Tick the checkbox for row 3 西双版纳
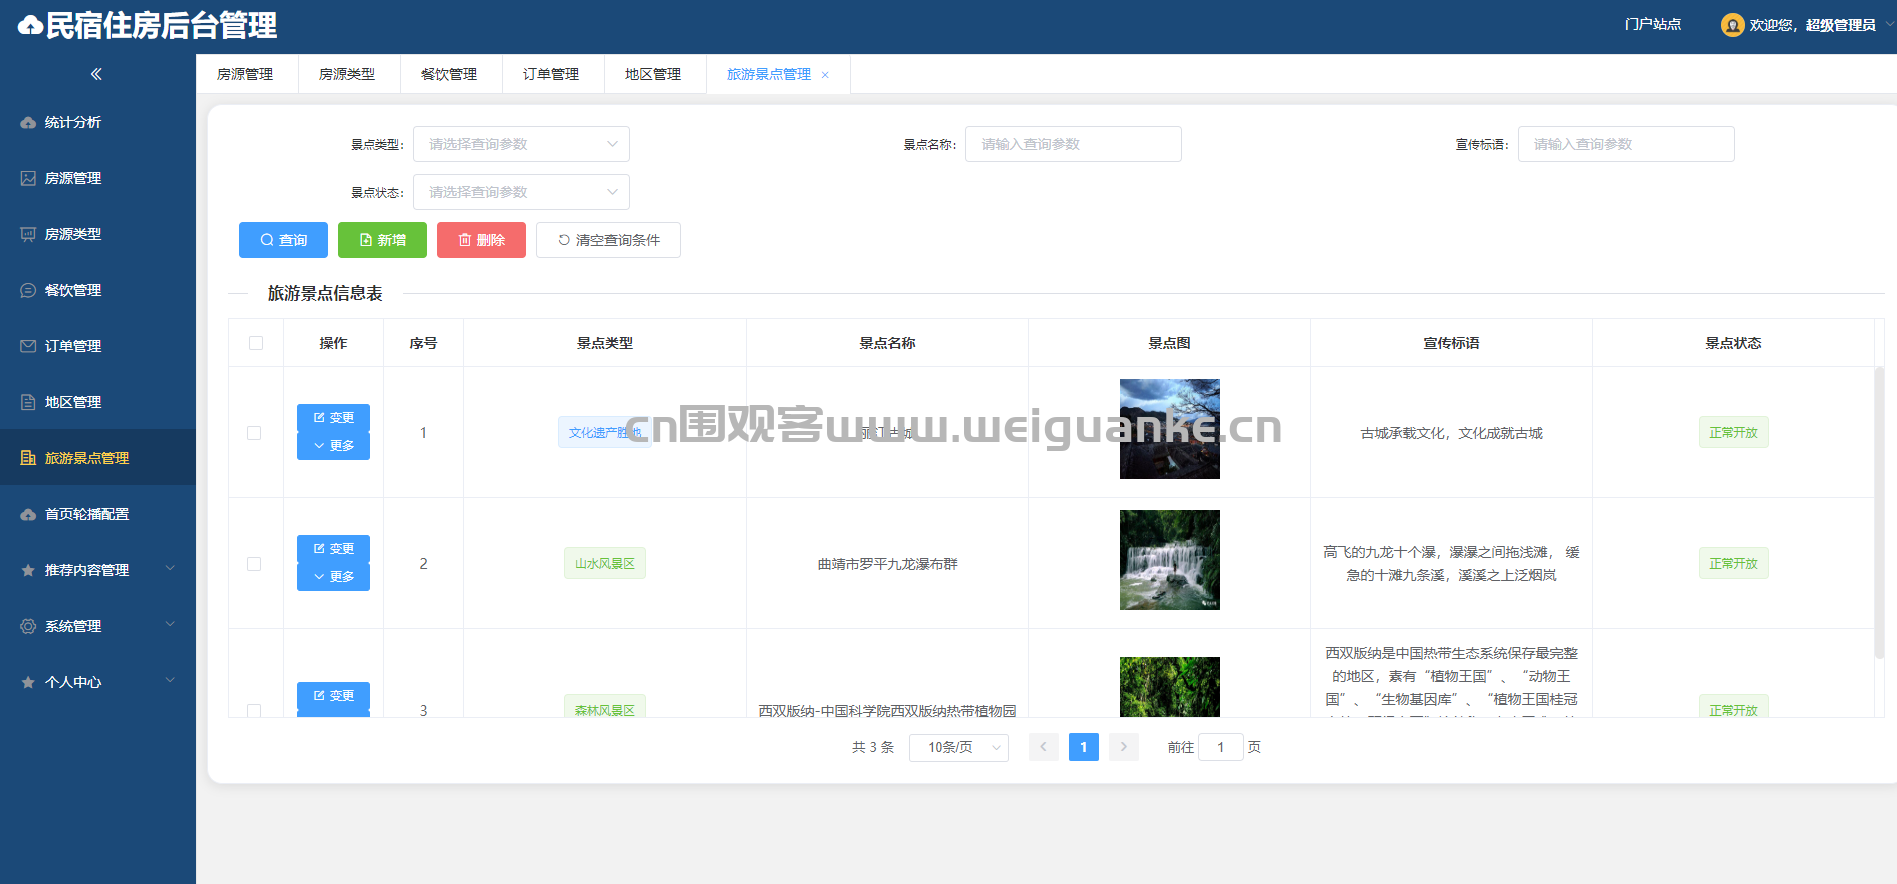The height and width of the screenshot is (884, 1897). 254,710
